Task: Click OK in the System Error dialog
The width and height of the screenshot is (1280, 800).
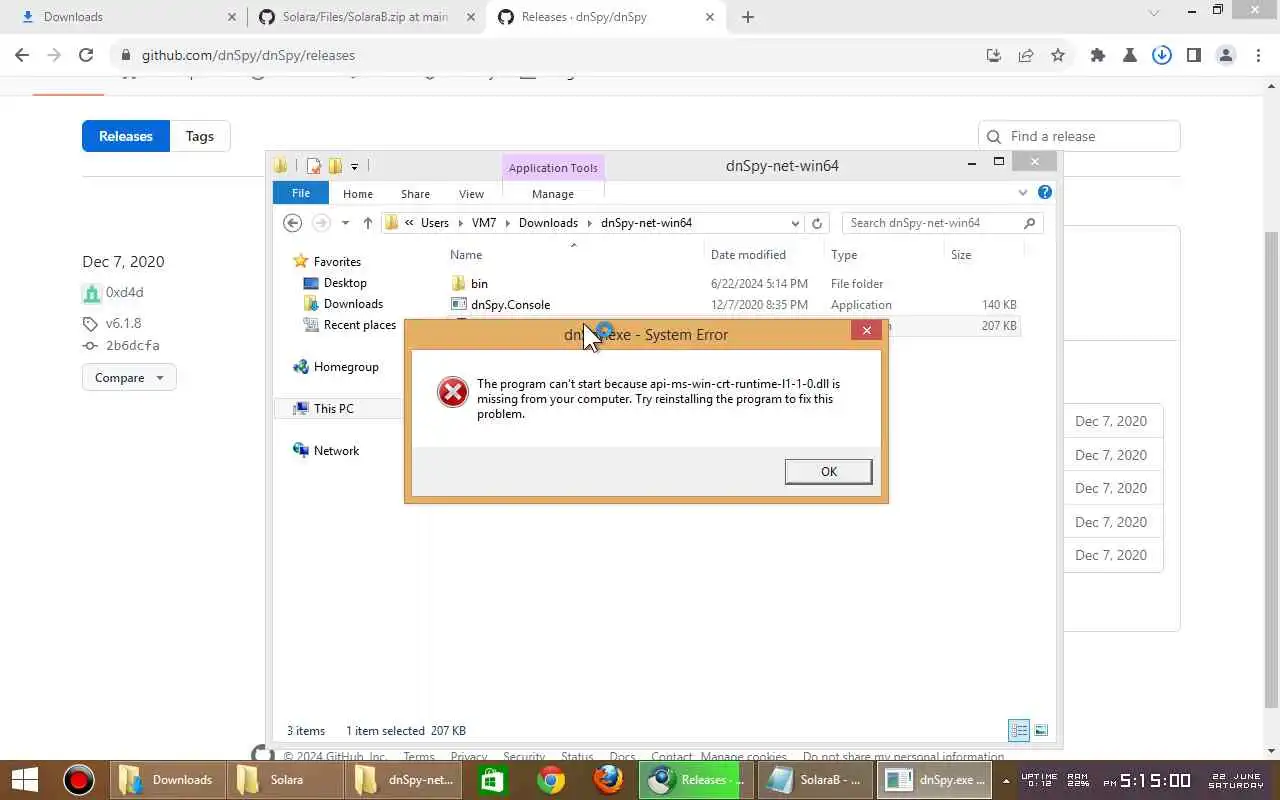Action: coord(828,472)
